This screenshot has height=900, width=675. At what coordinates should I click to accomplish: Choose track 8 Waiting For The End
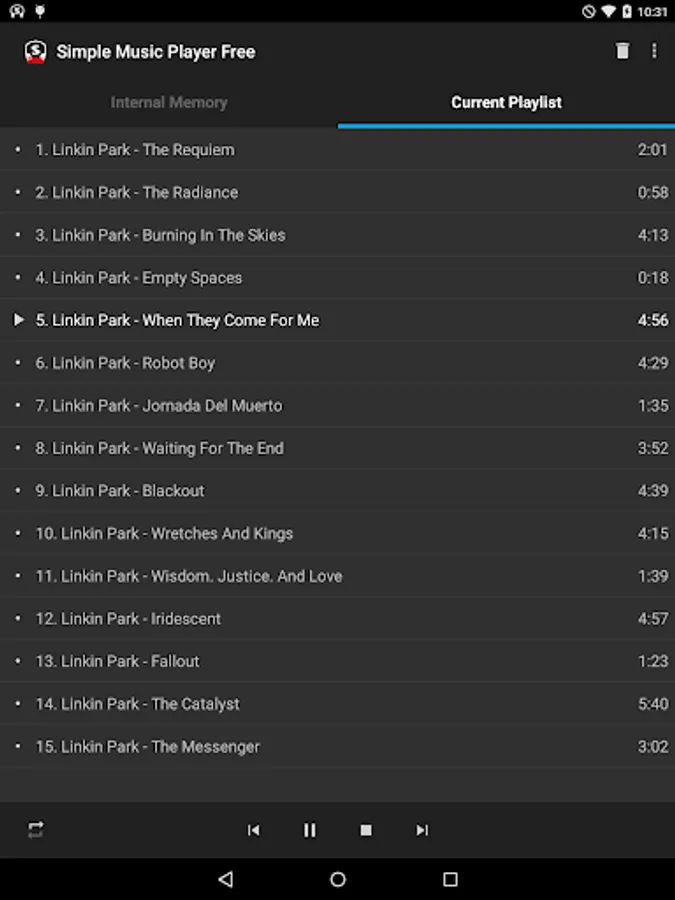point(338,448)
